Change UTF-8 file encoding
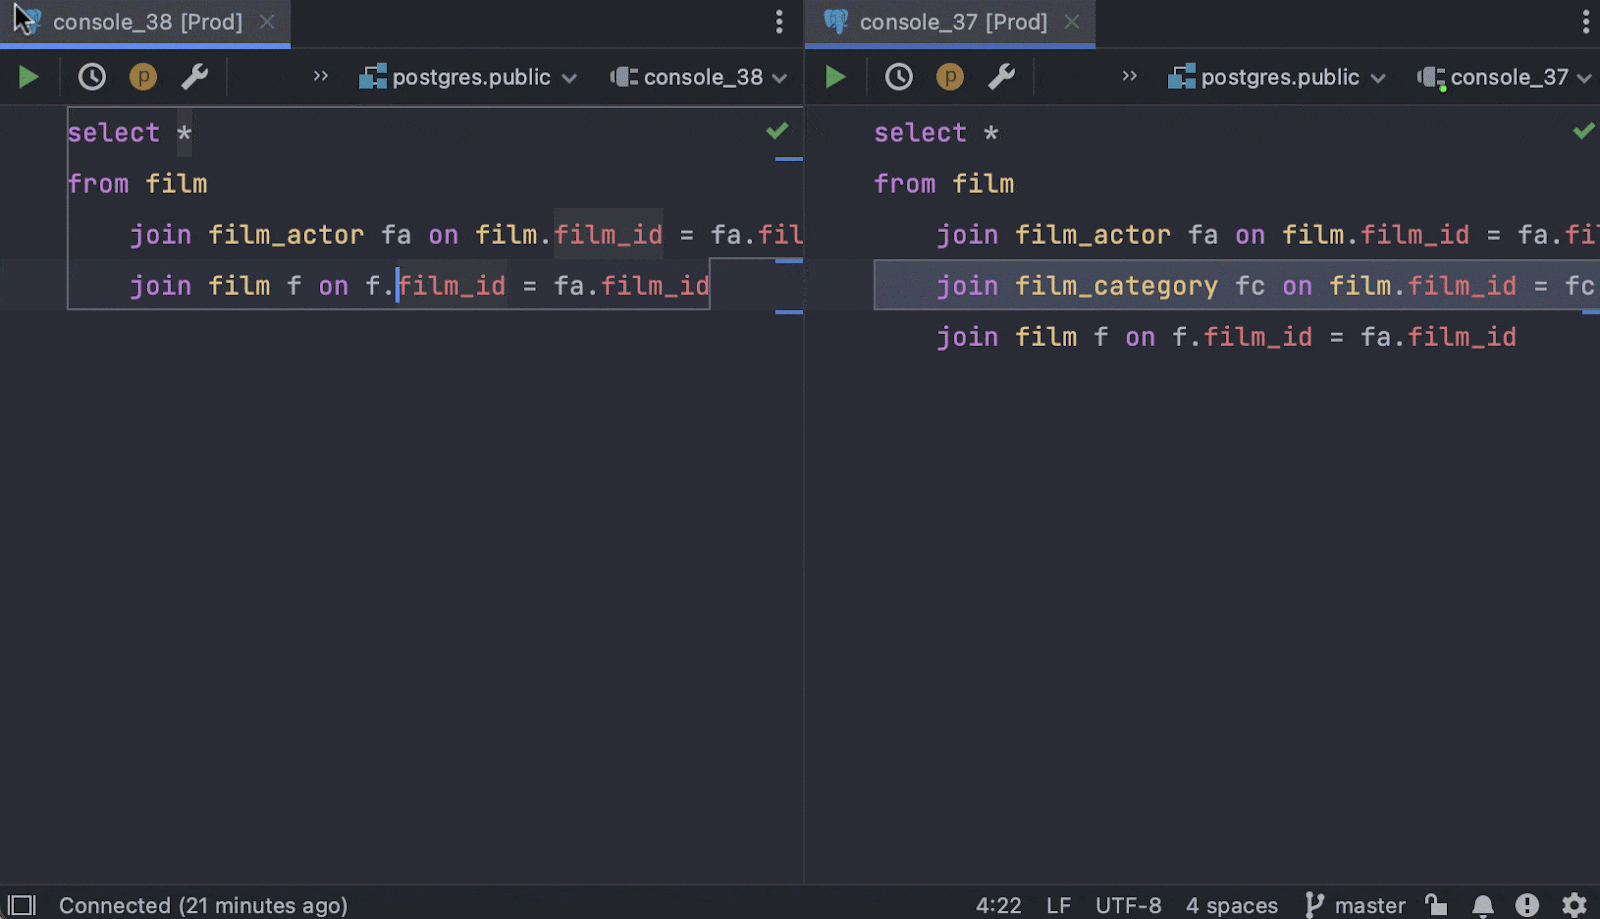Image resolution: width=1600 pixels, height=919 pixels. coord(1128,905)
